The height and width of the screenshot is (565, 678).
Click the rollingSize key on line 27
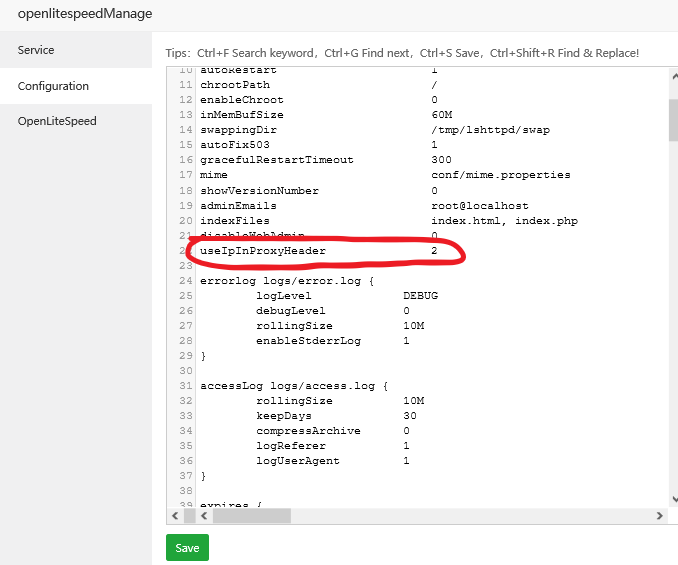(294, 326)
